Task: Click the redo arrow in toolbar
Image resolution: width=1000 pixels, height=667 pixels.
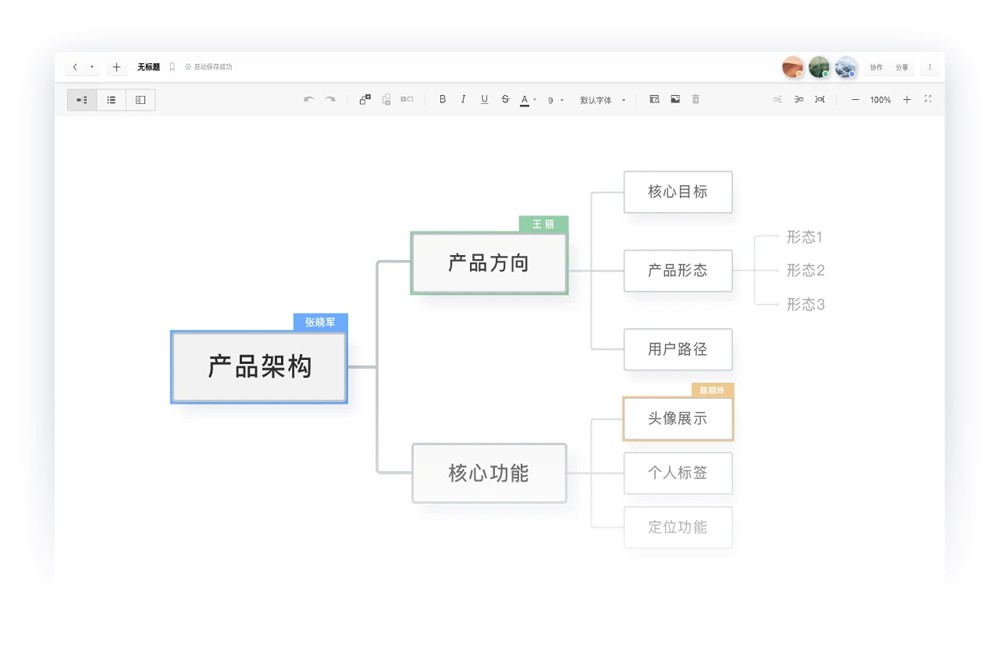Action: [330, 100]
